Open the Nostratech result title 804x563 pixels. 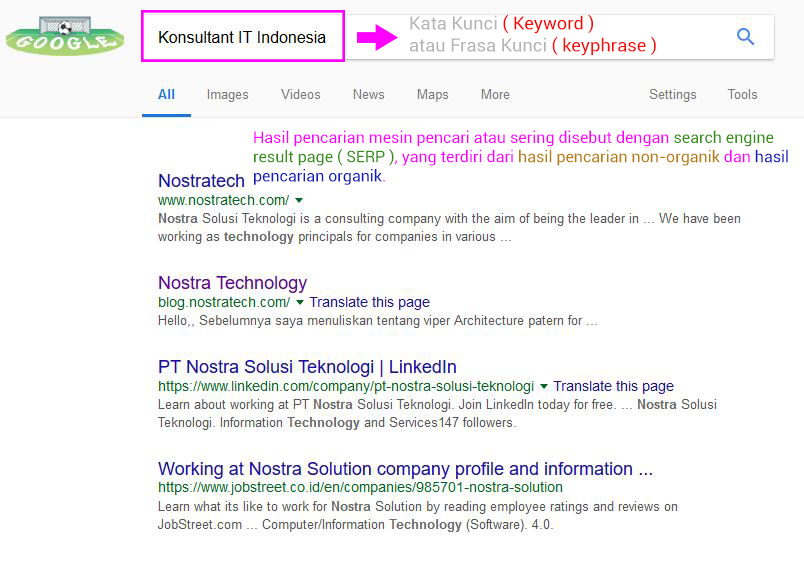coord(201,180)
